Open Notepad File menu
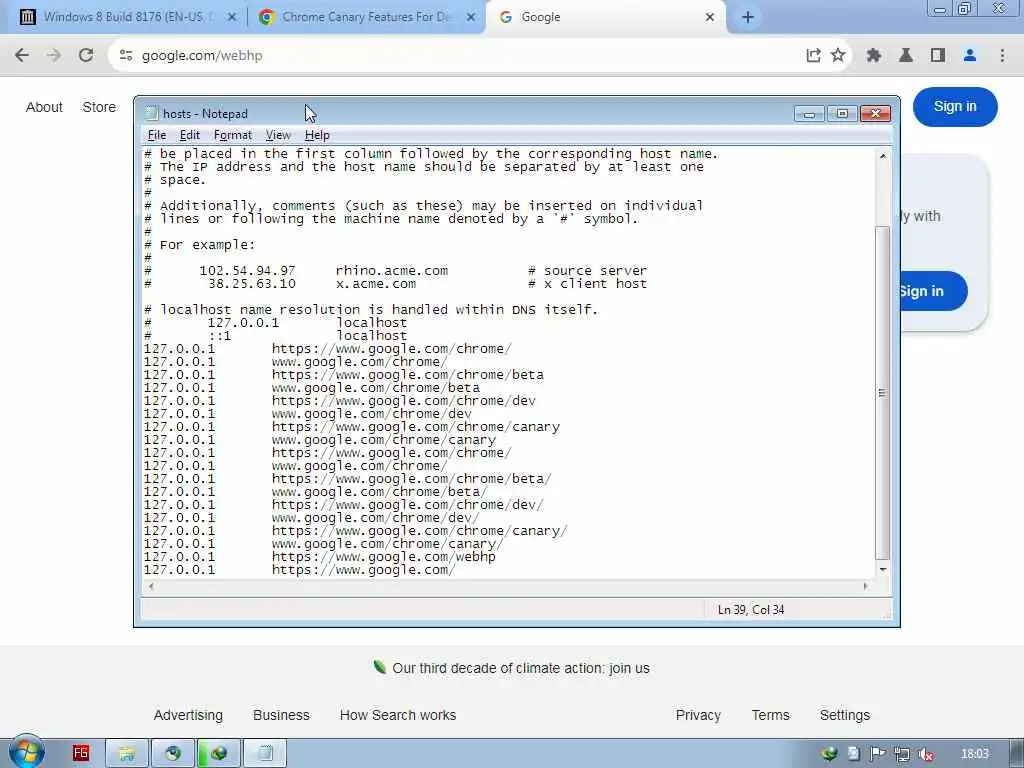 click(x=157, y=135)
